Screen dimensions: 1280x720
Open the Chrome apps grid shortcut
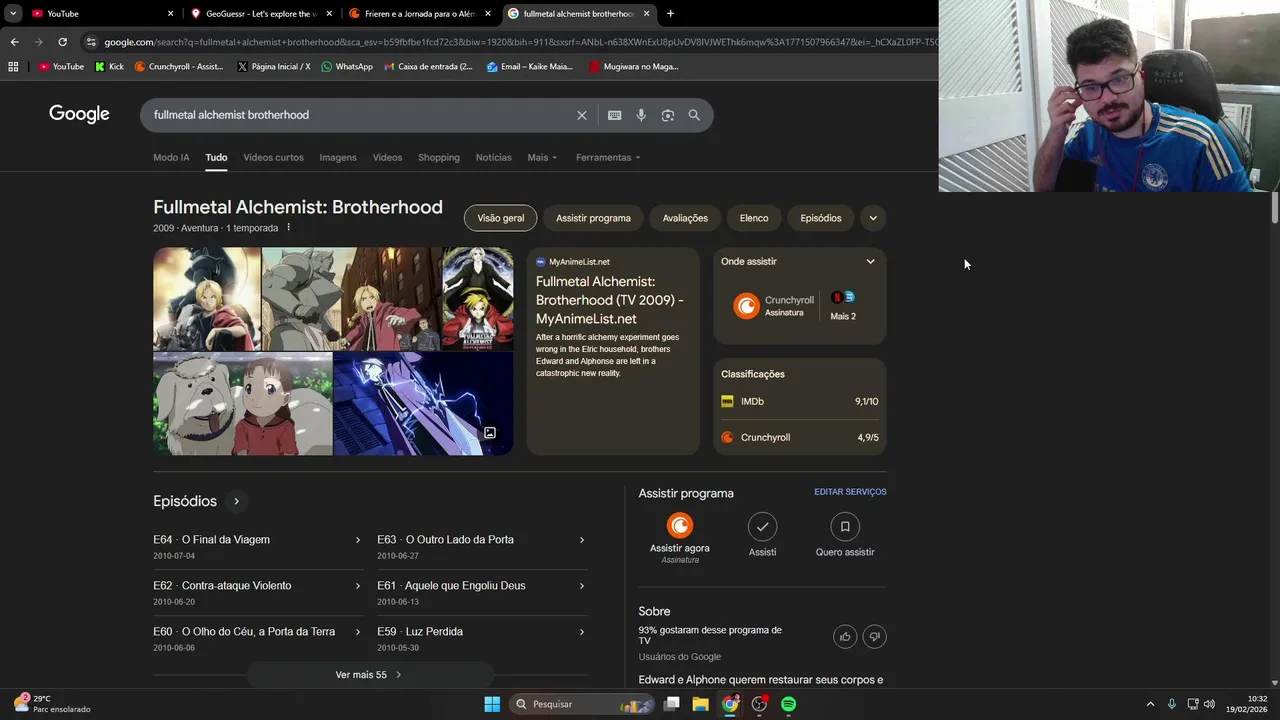(x=13, y=67)
